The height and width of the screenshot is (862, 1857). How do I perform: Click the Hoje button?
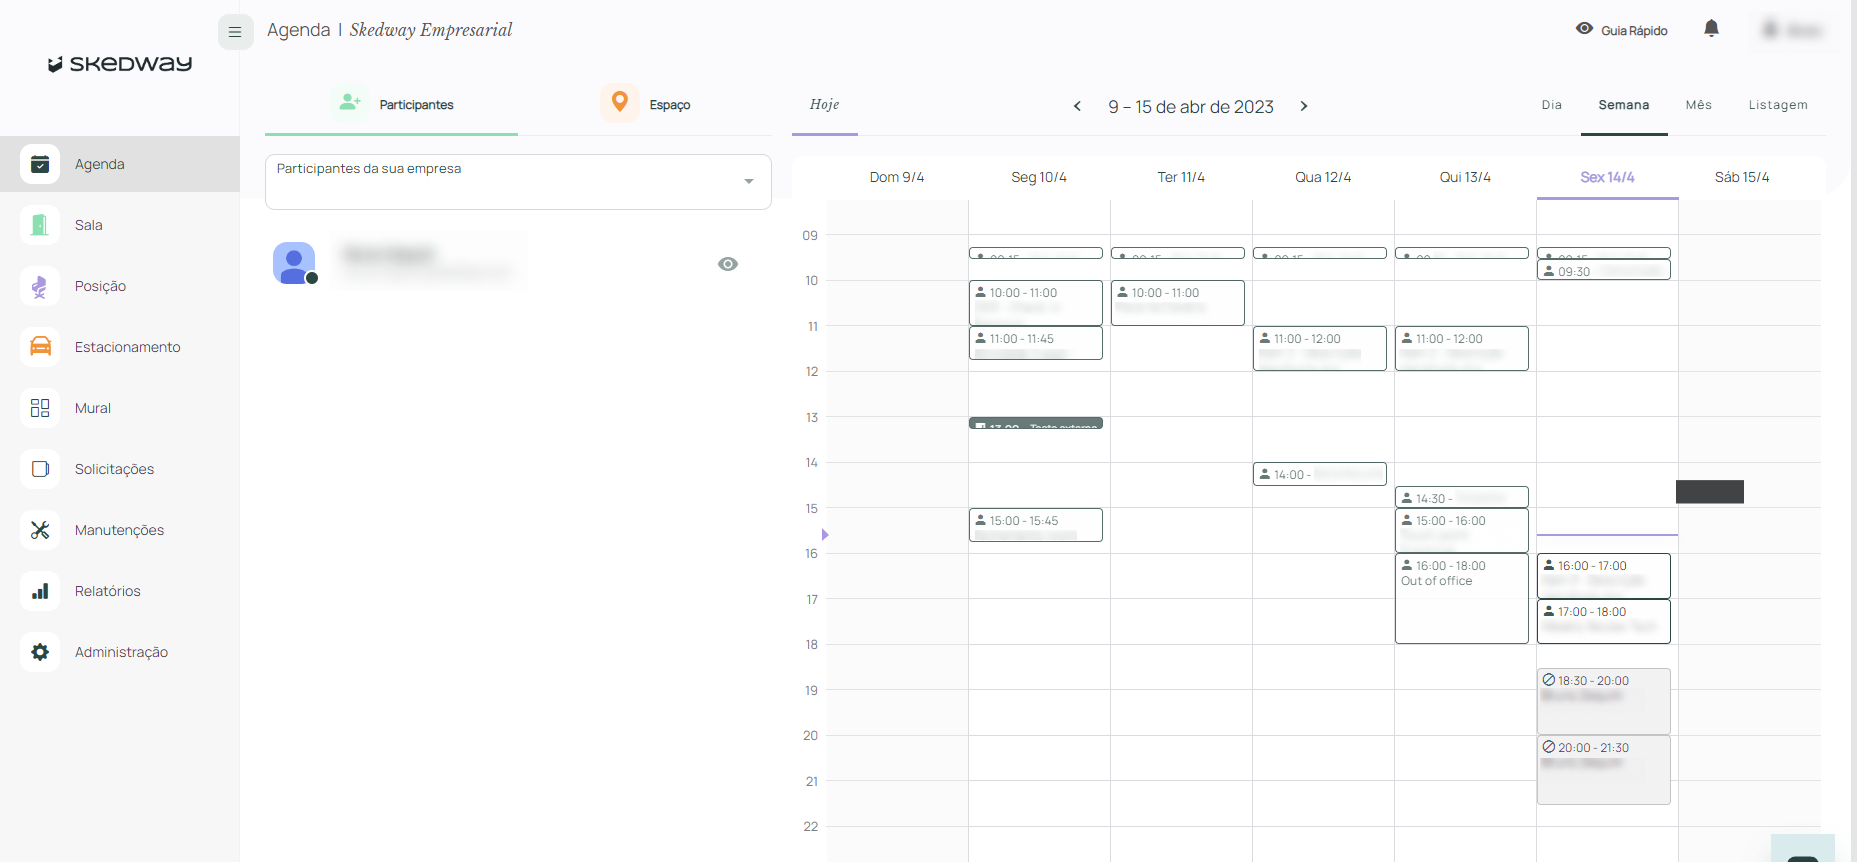point(824,105)
